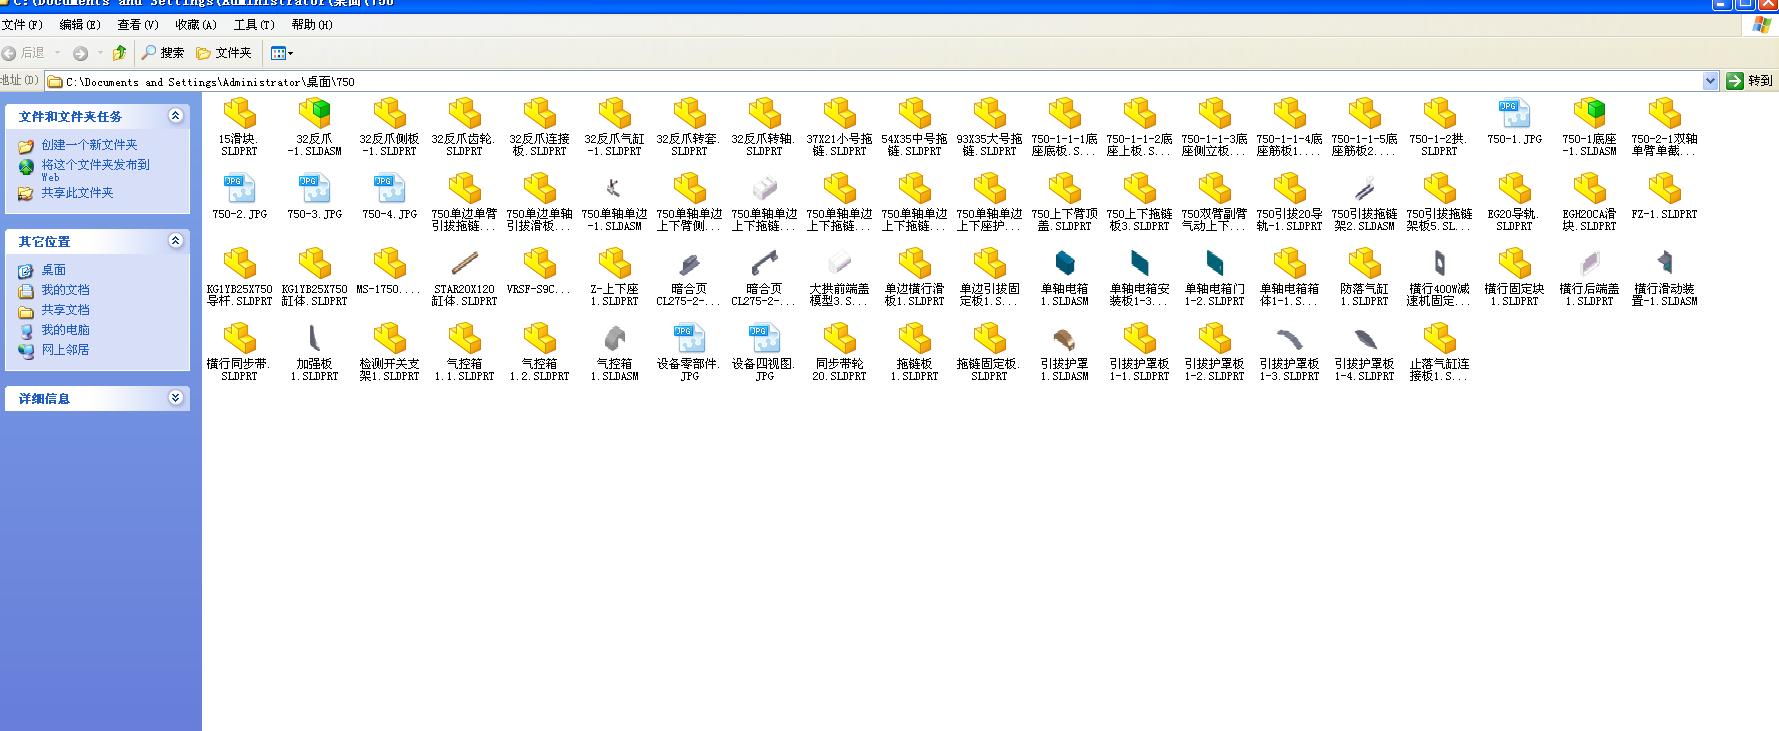Image resolution: width=1779 pixels, height=731 pixels.
Task: Select the 750-2.JPG image icon
Action: click(x=239, y=188)
